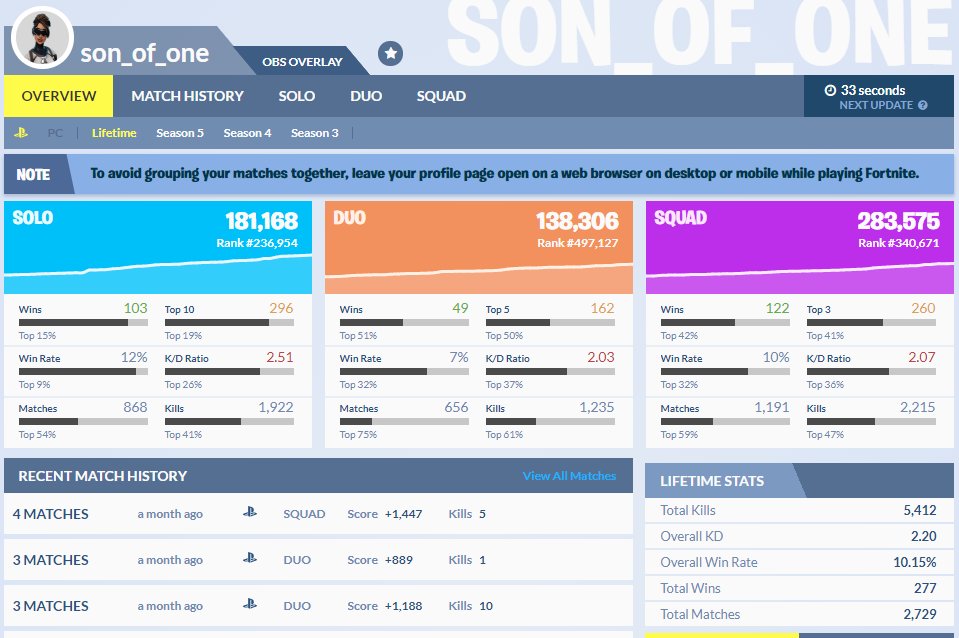Switch to the Overview tab

tap(59, 96)
